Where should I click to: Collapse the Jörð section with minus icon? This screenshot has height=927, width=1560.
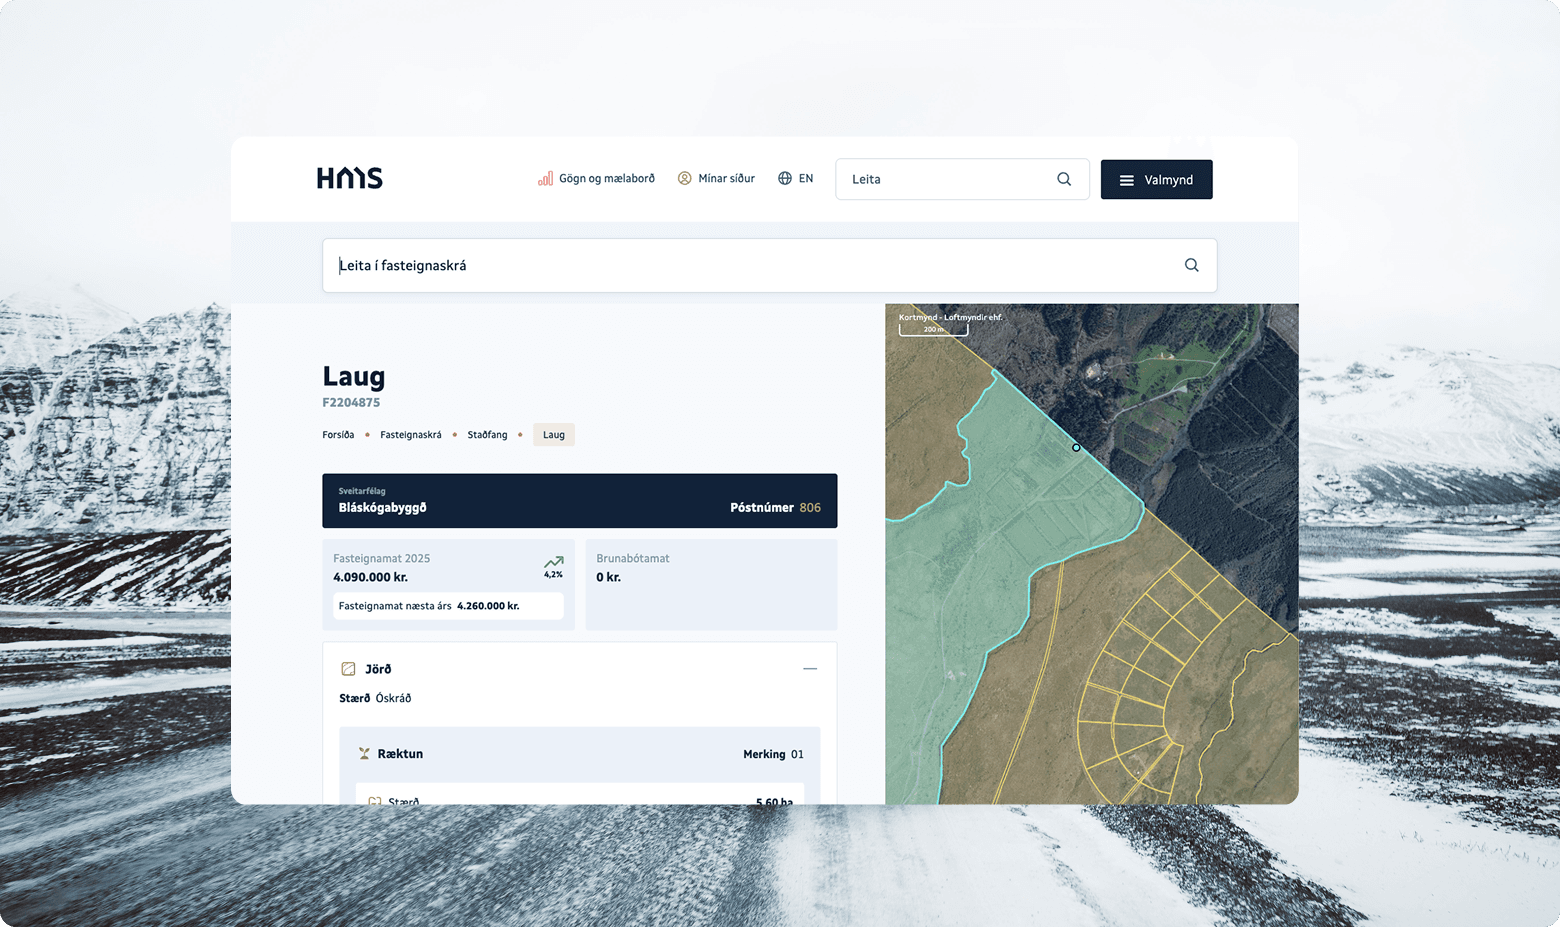pos(810,669)
